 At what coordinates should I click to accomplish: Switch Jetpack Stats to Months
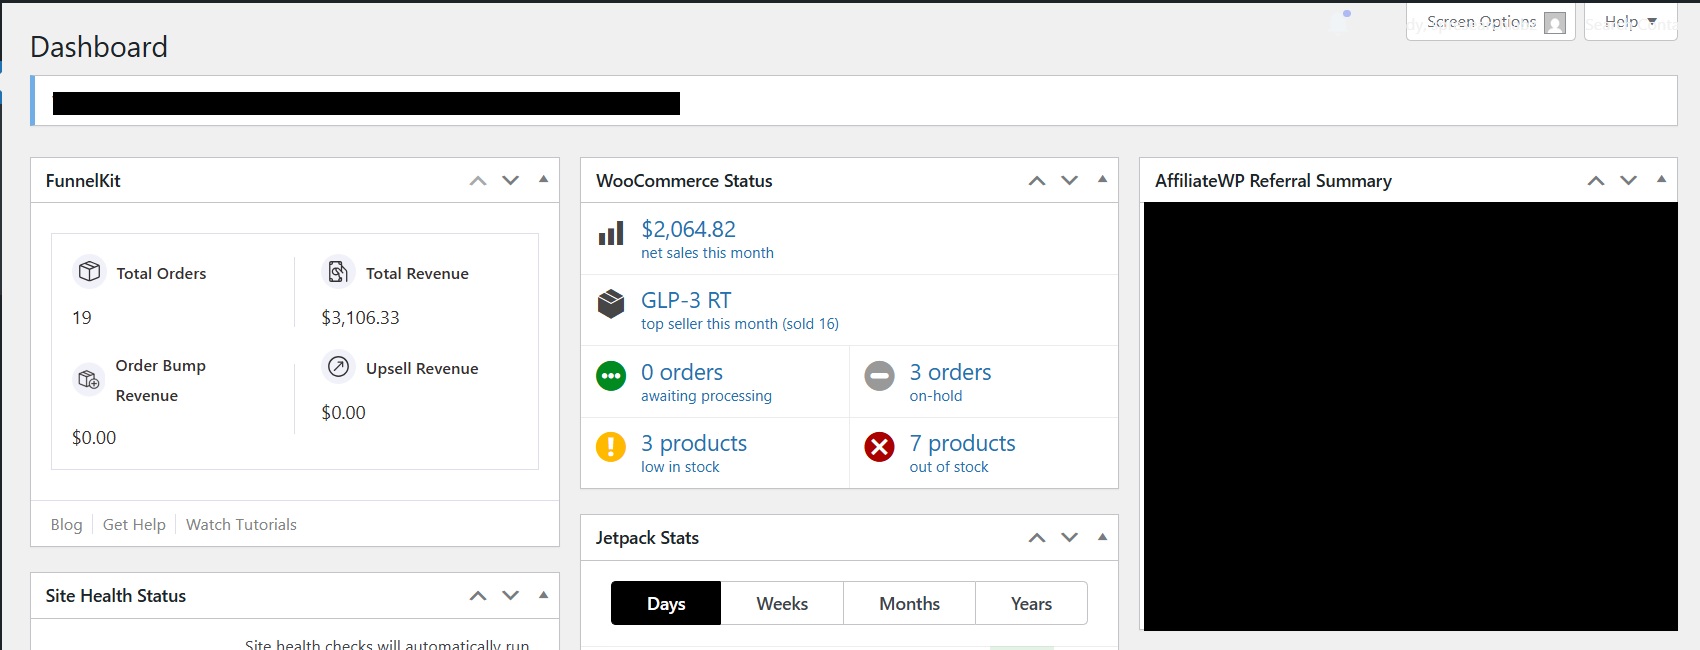[910, 603]
